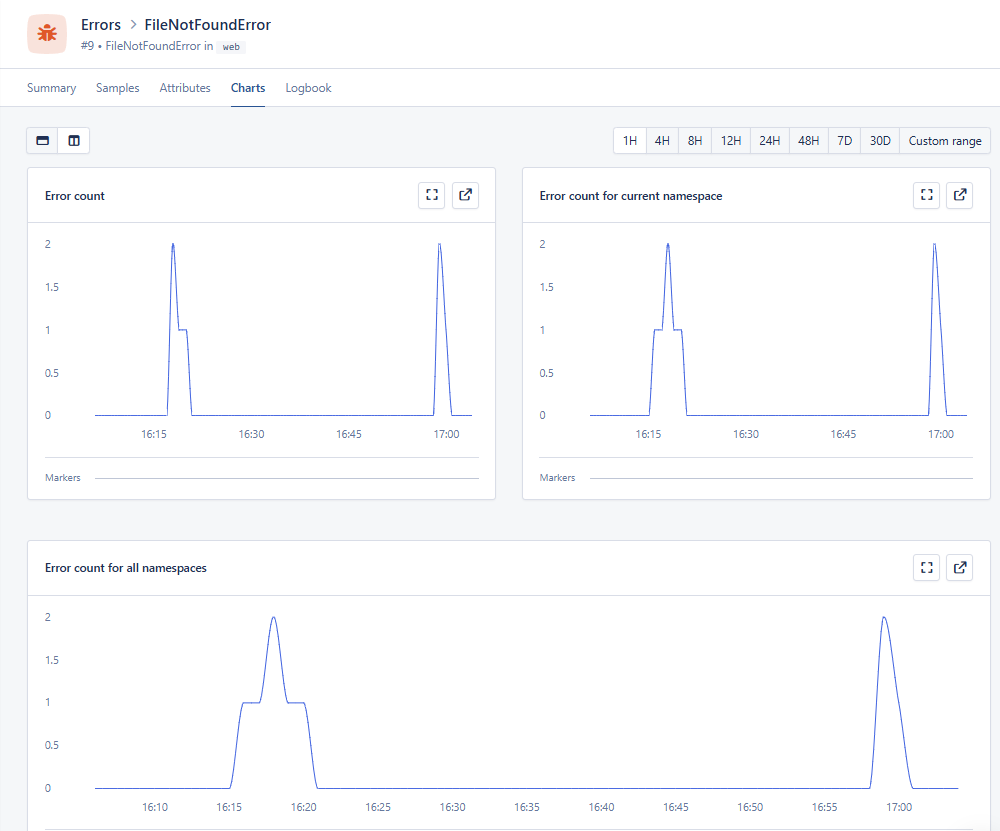Switch to the 1H time range
This screenshot has width=1000, height=831.
click(630, 140)
